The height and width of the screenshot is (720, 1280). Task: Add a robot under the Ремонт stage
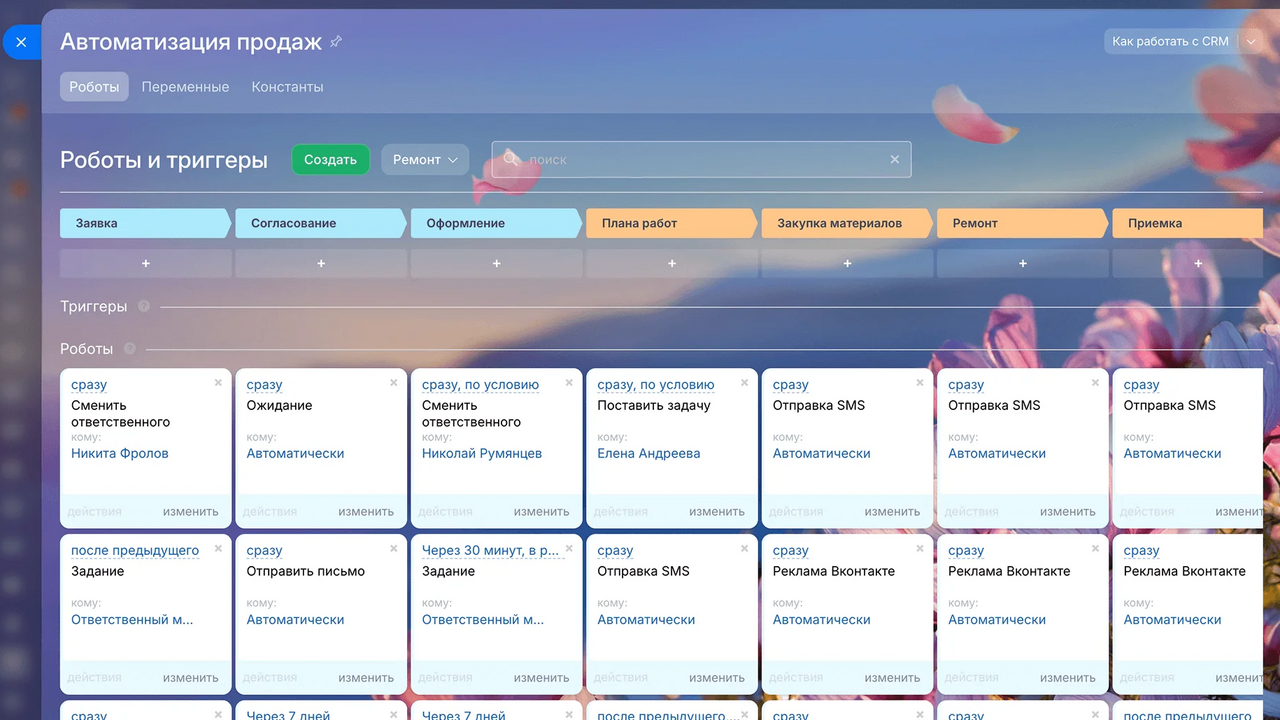[x=1023, y=263]
